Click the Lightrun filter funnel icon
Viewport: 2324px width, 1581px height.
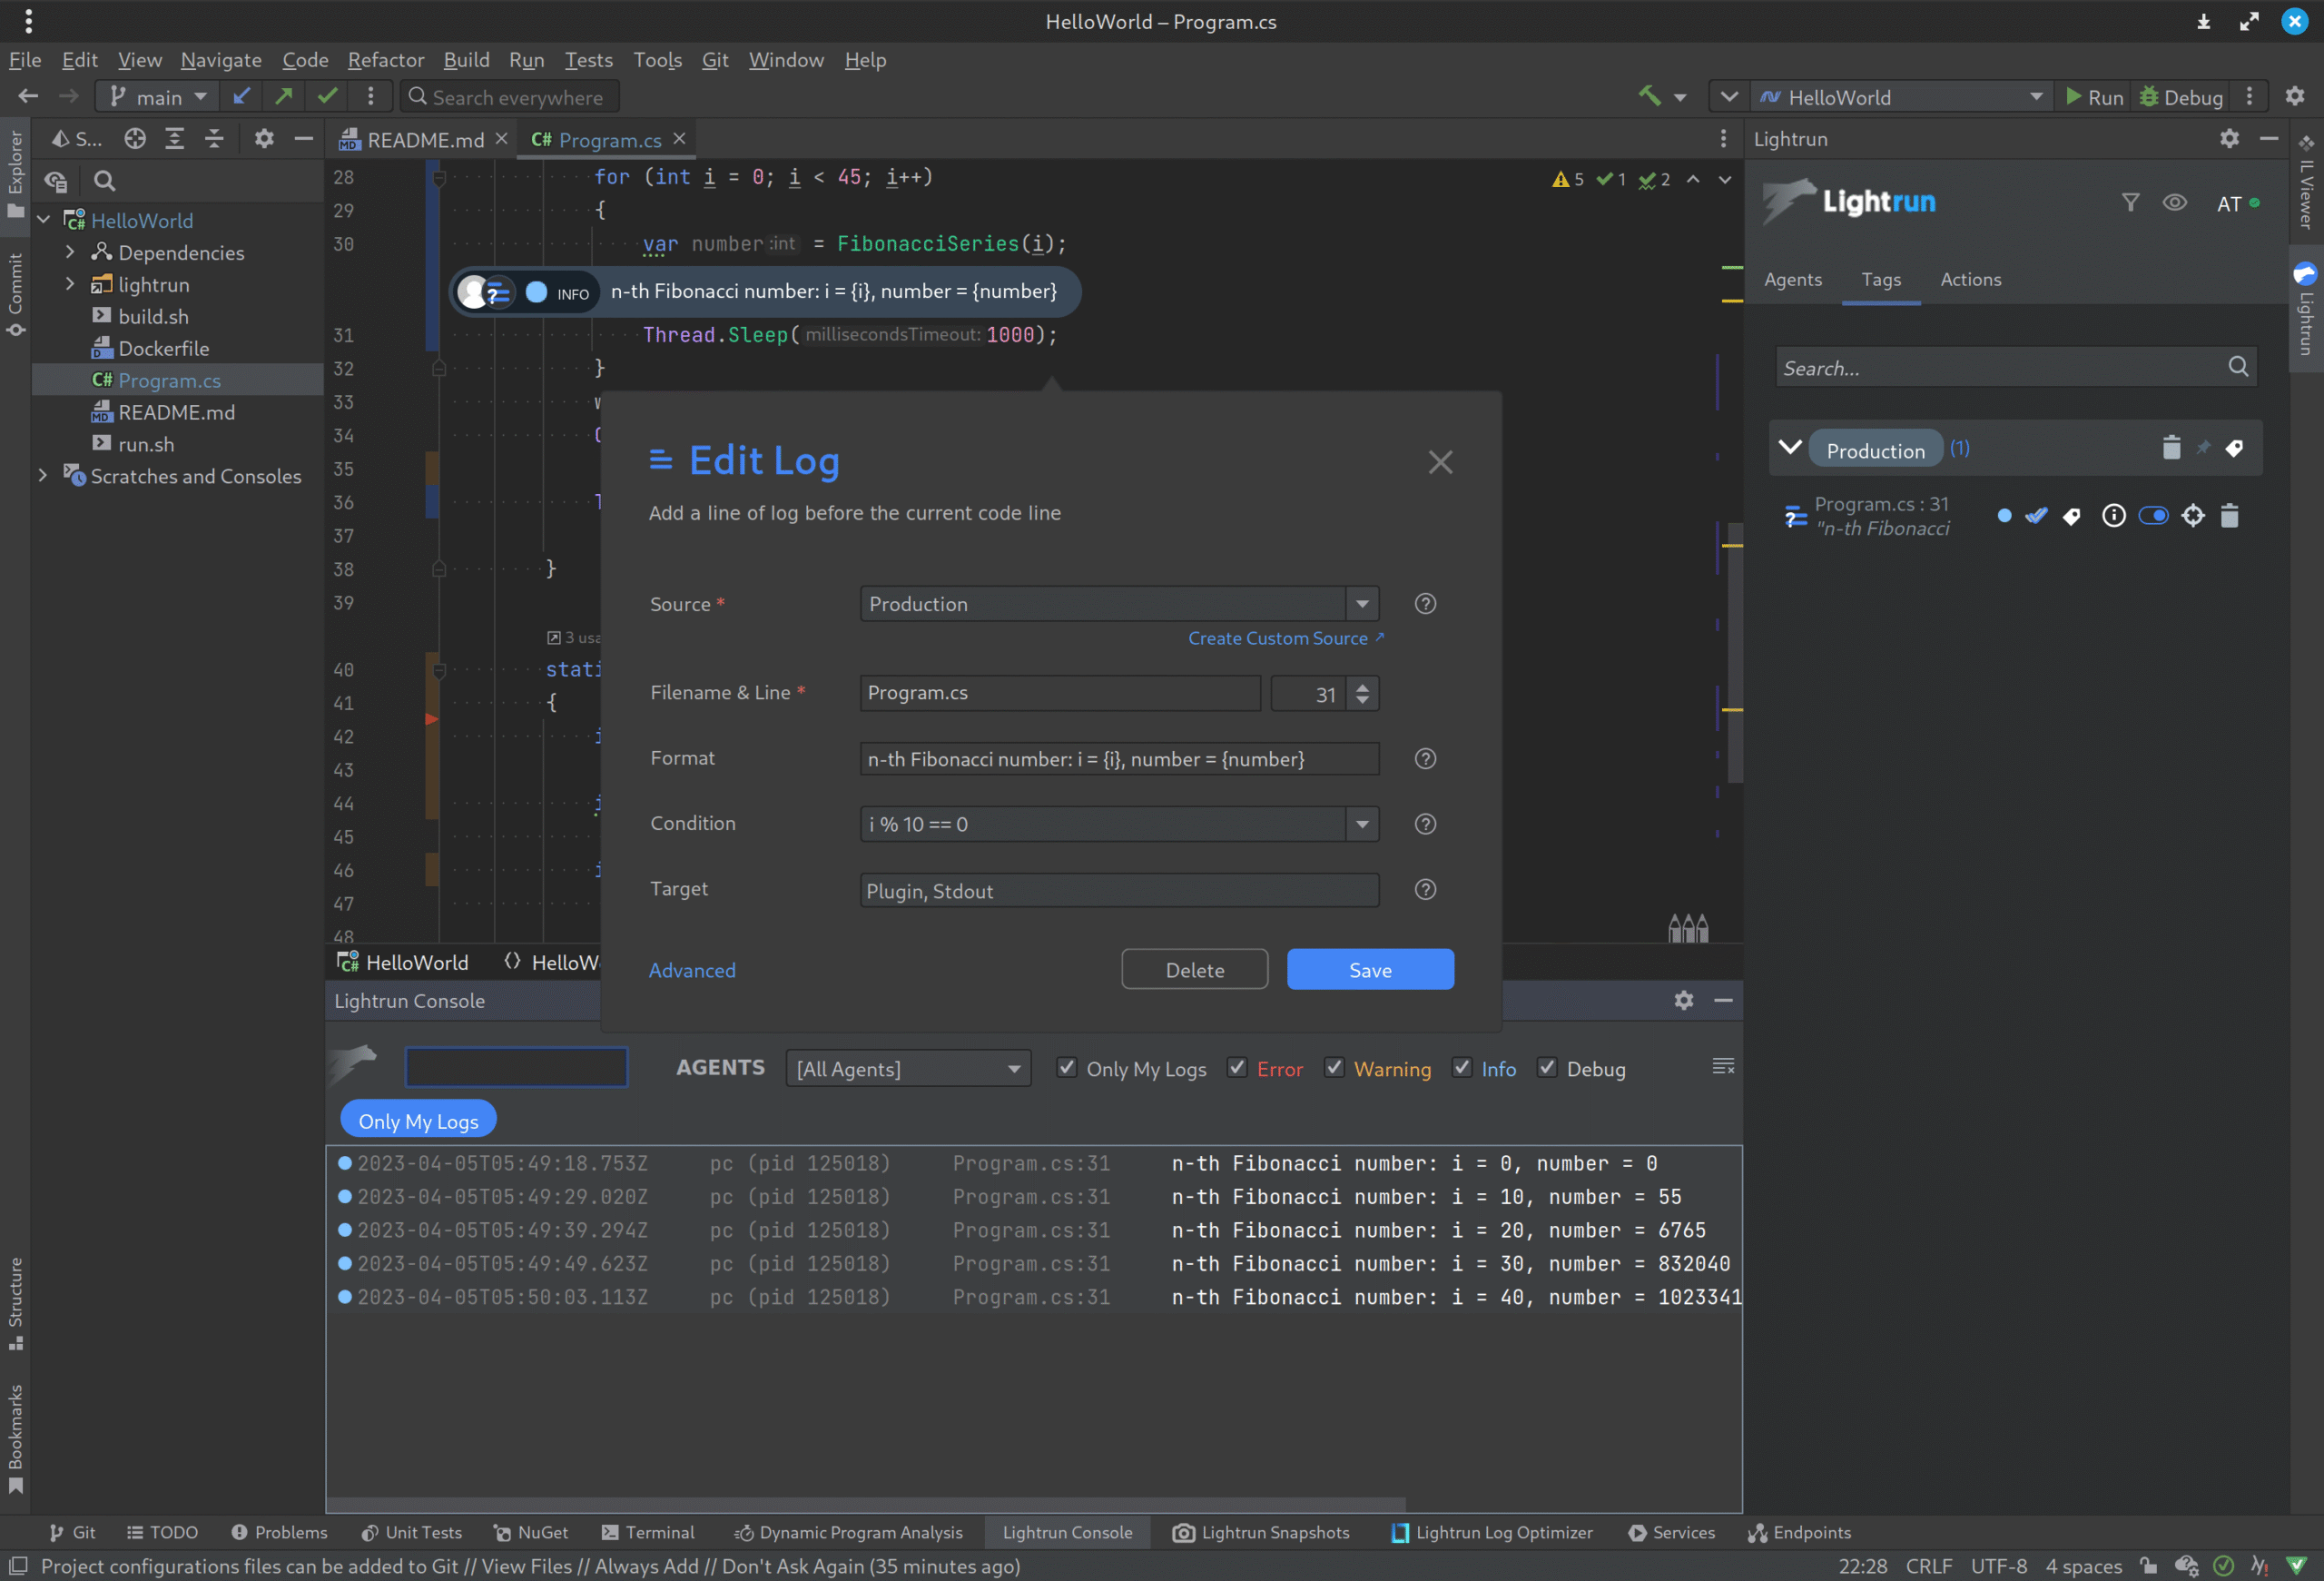(2130, 203)
